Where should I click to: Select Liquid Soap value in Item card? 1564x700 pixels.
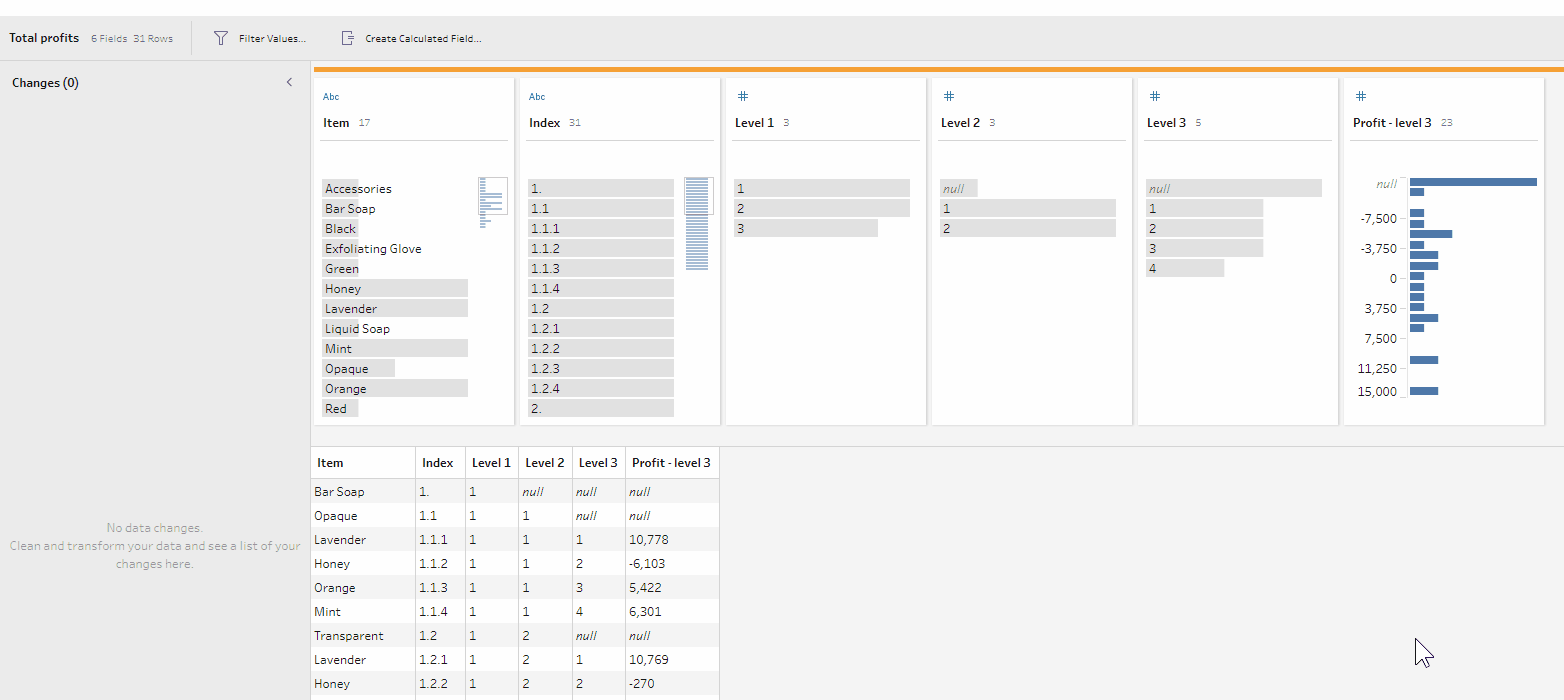(x=395, y=328)
